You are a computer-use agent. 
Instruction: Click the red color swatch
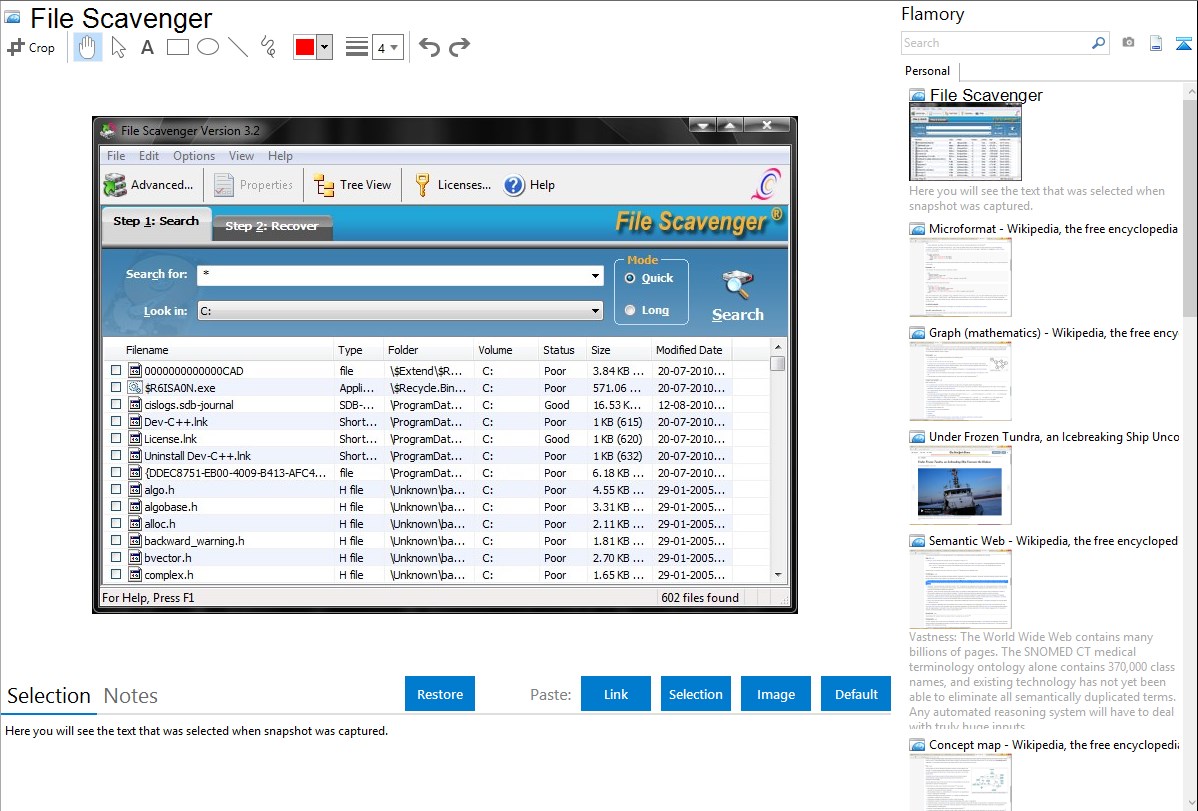coord(305,47)
